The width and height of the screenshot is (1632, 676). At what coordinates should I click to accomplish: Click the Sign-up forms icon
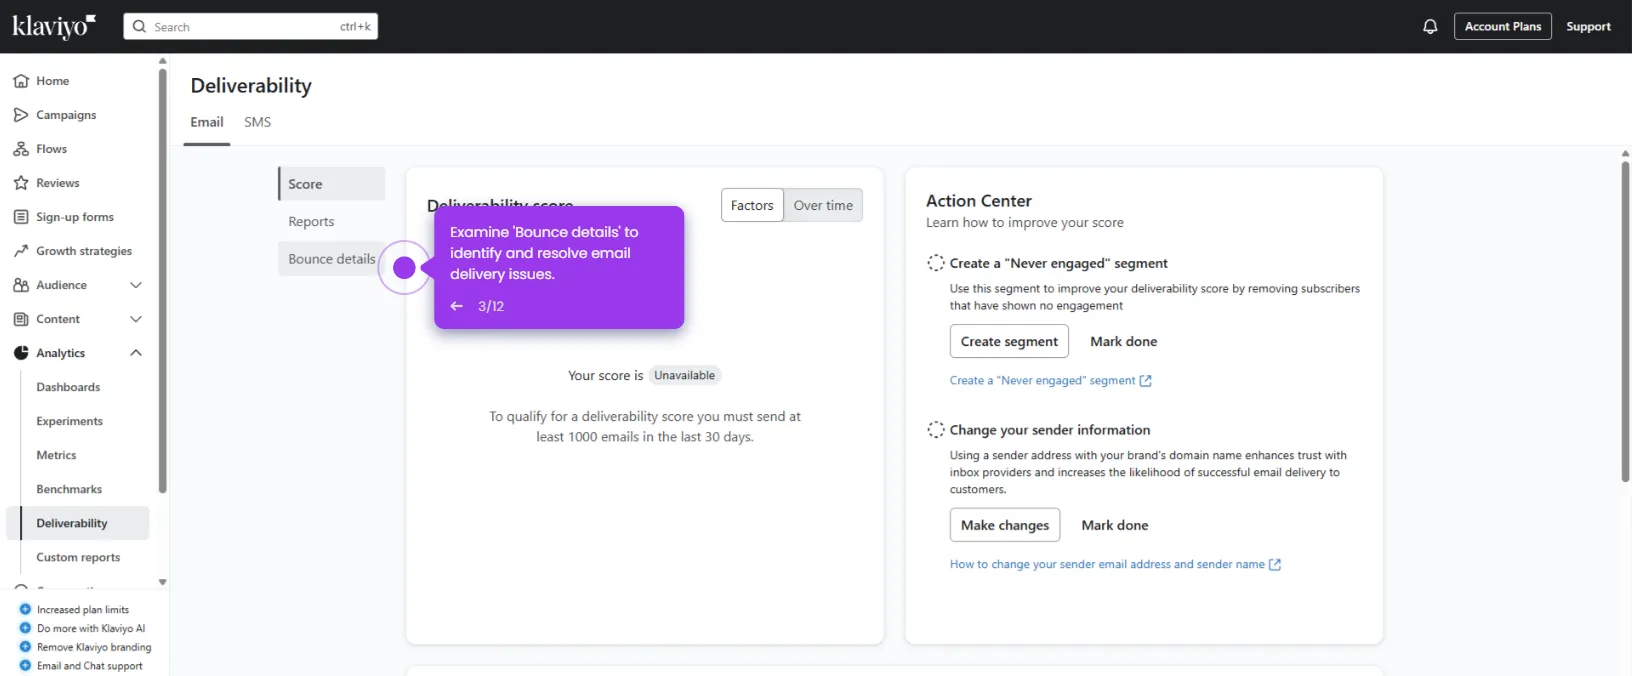point(21,217)
